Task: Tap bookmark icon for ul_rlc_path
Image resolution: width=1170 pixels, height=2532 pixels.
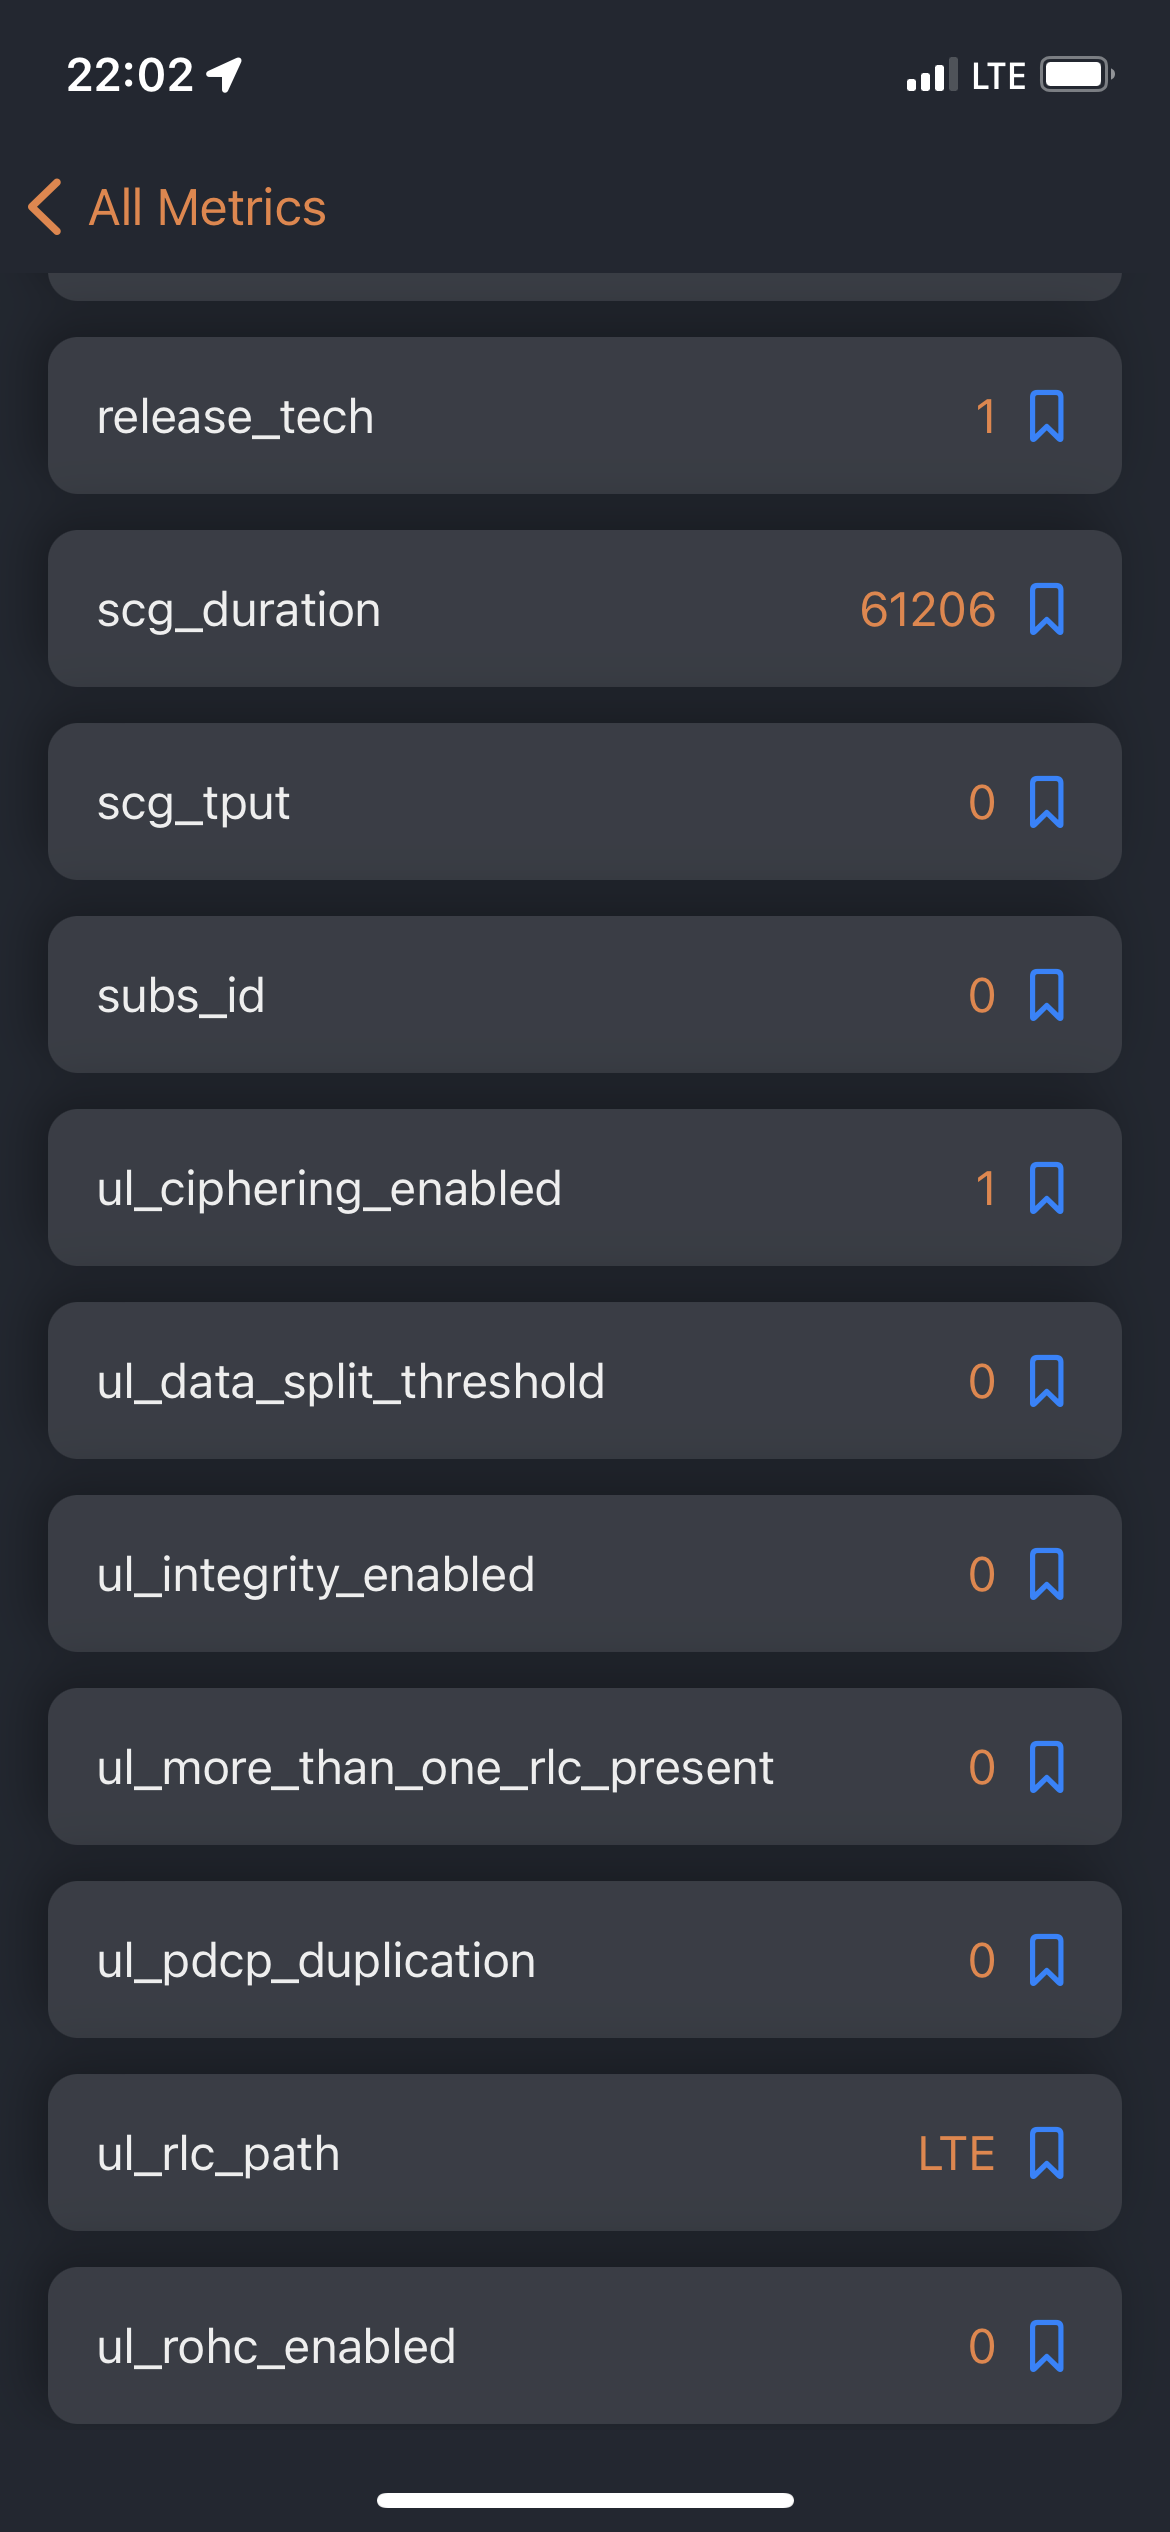Action: coord(1046,2153)
